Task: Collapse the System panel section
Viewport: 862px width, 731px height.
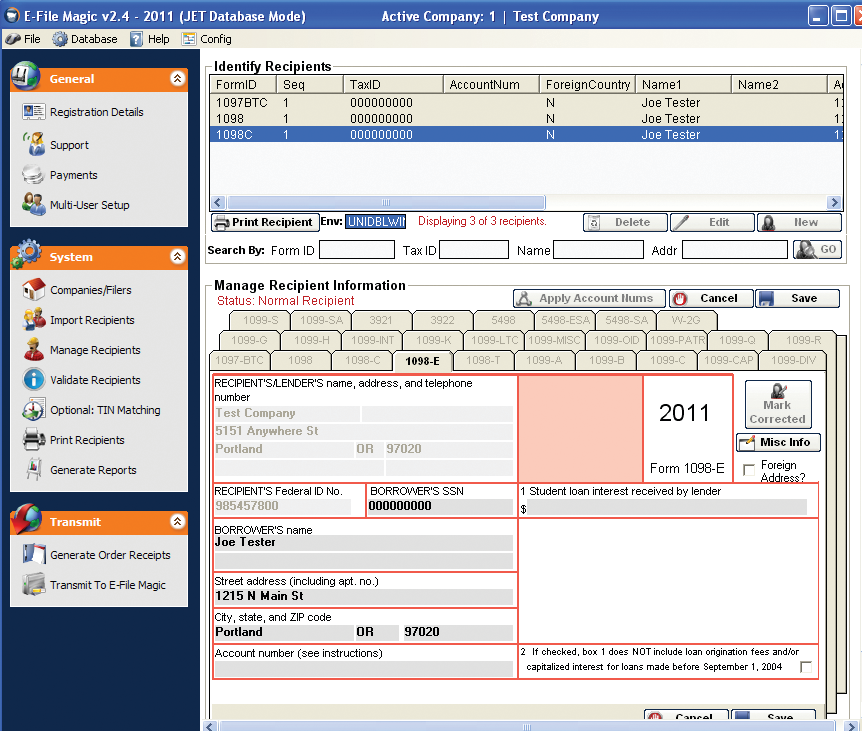Action: click(177, 257)
